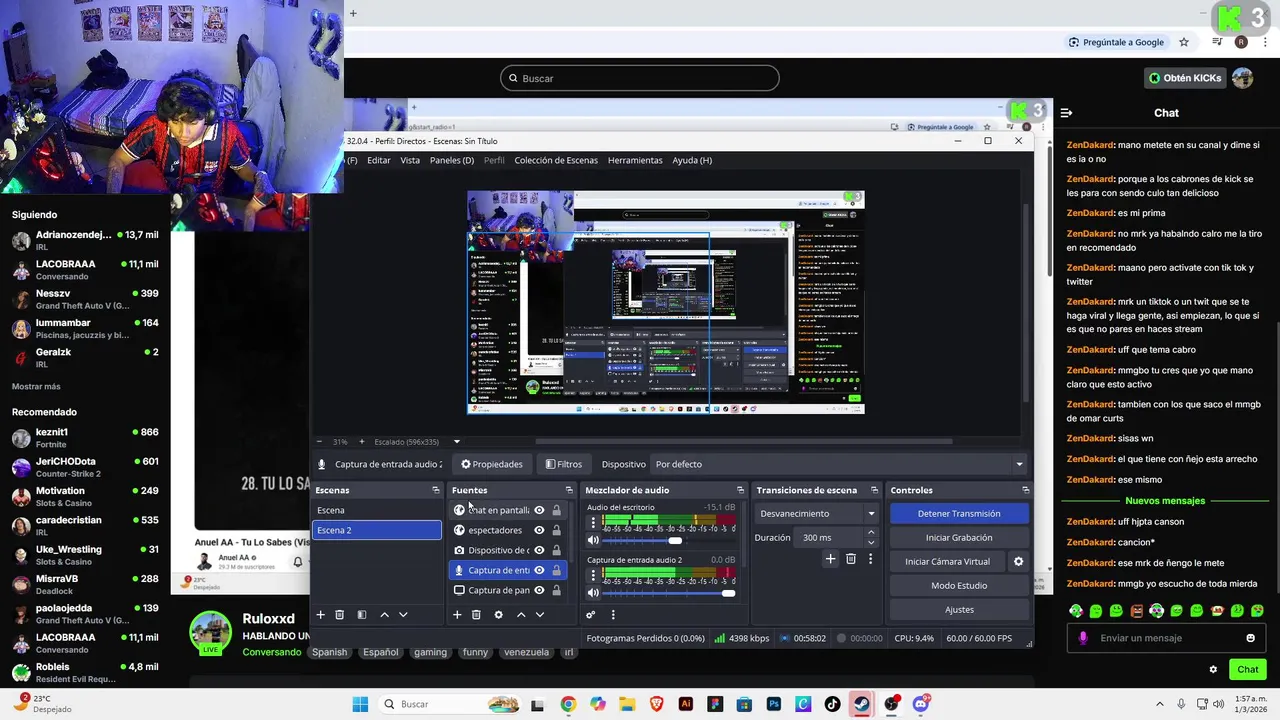Add a new source with Fuentes plus icon
Image resolution: width=1280 pixels, height=720 pixels.
pos(457,615)
